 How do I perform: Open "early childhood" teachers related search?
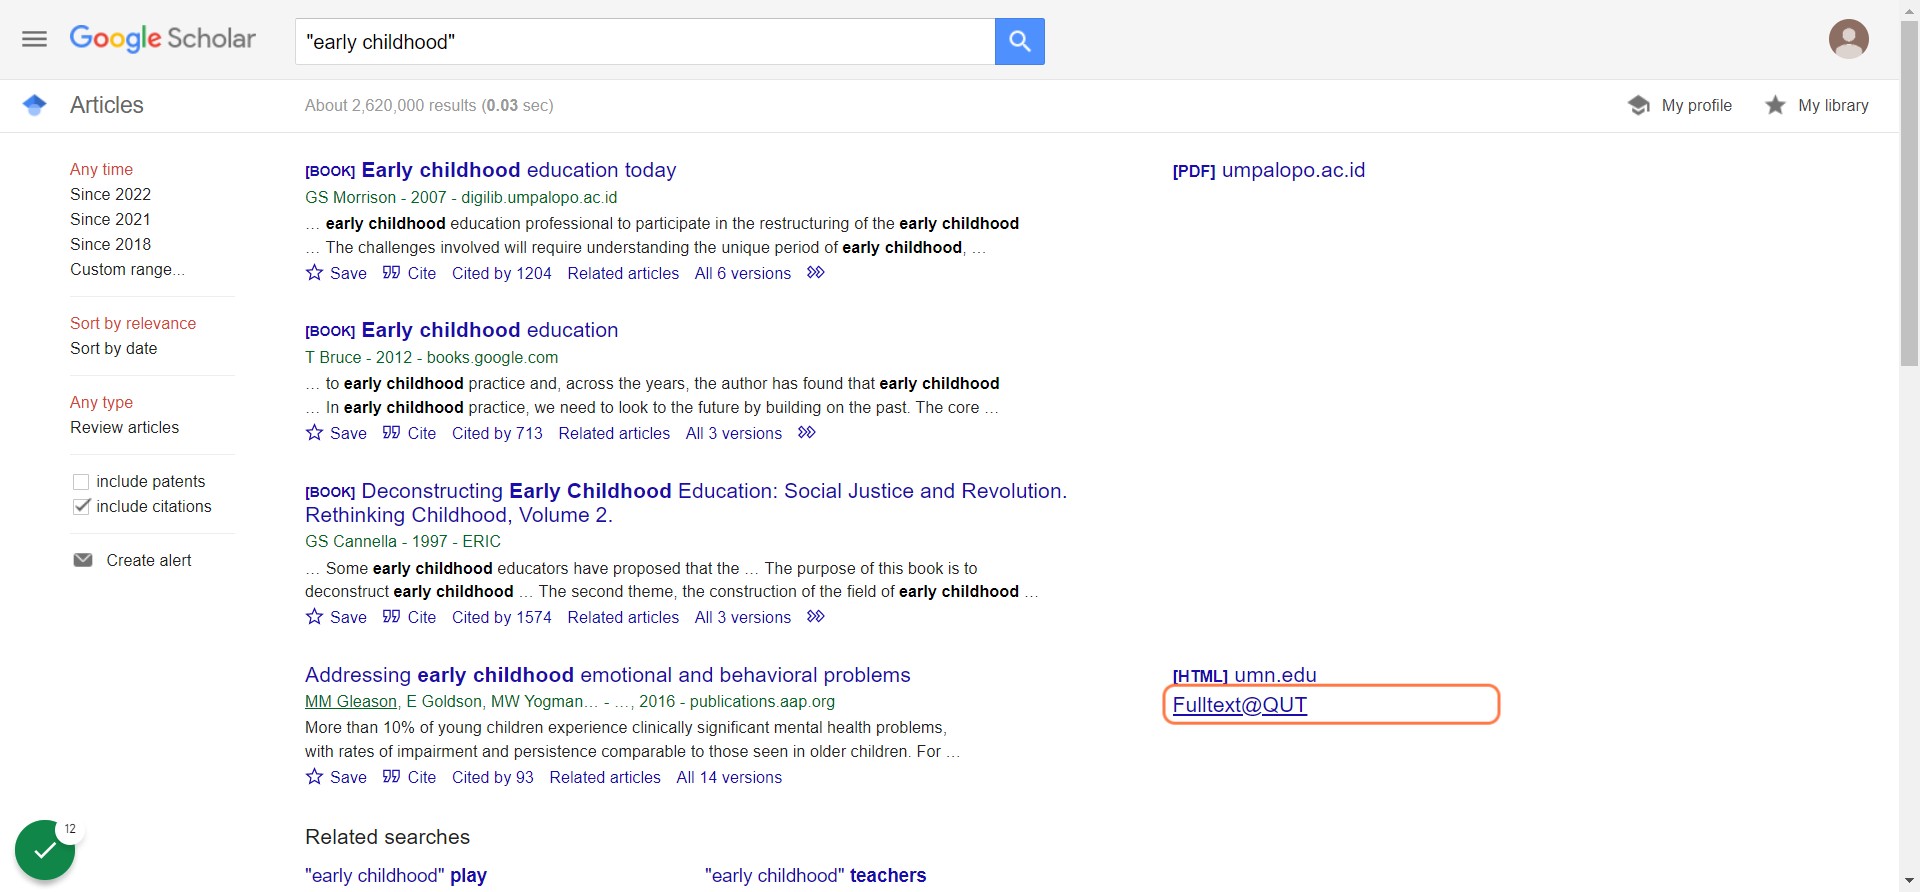coord(816,876)
